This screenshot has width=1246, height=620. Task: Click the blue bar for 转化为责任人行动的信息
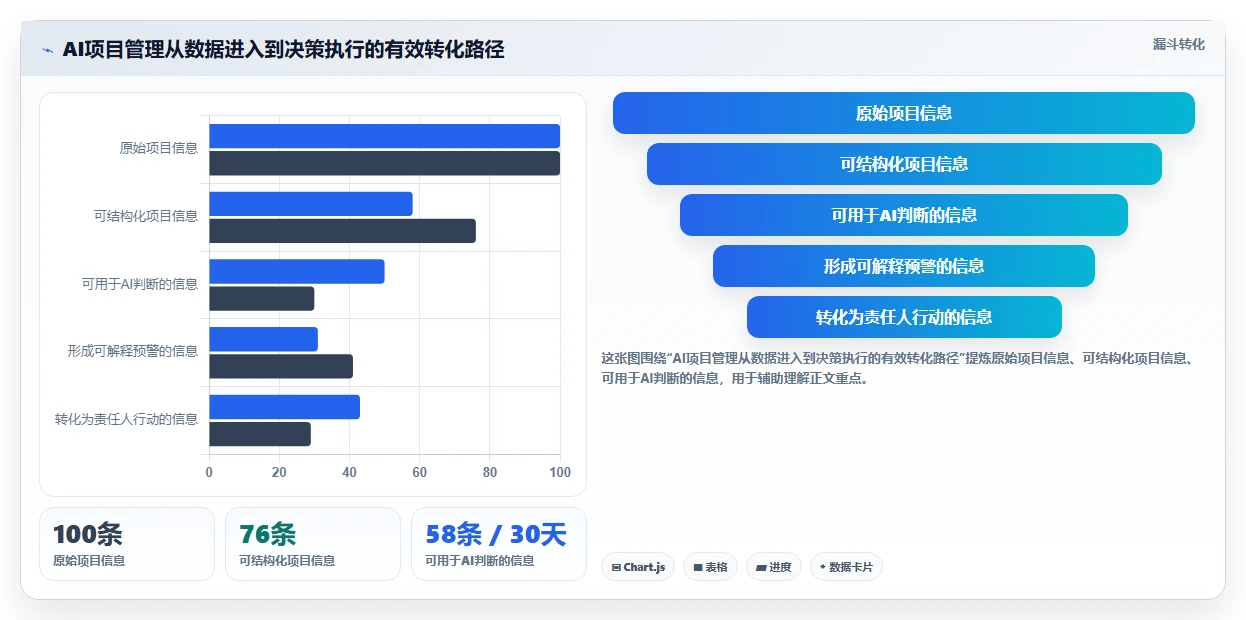[284, 407]
